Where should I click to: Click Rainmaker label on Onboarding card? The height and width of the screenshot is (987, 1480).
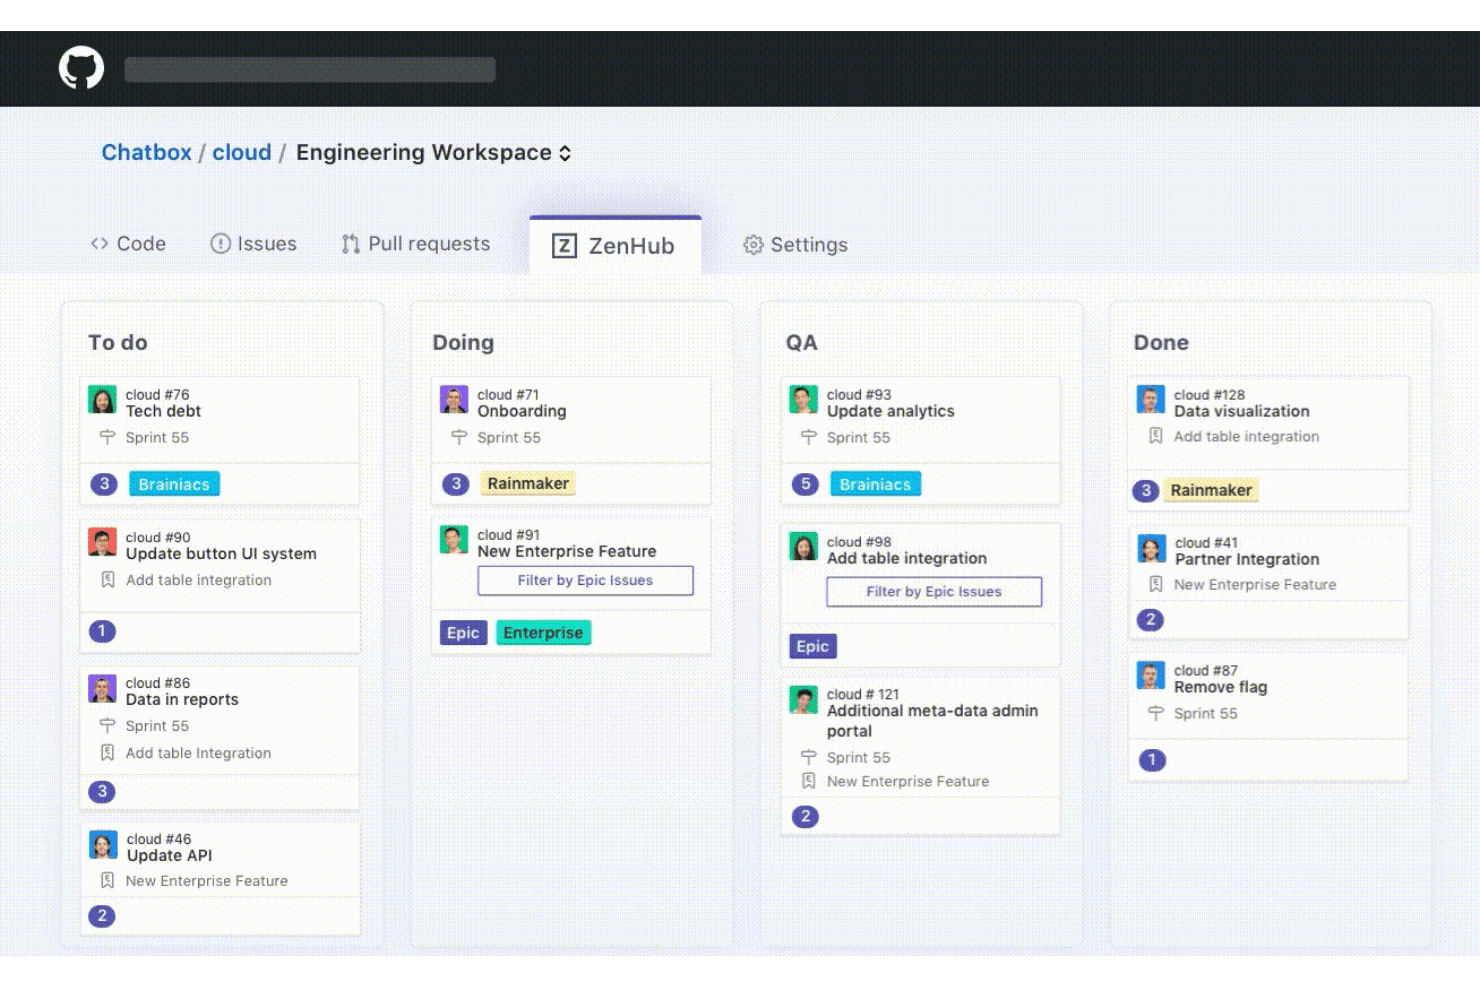[528, 484]
